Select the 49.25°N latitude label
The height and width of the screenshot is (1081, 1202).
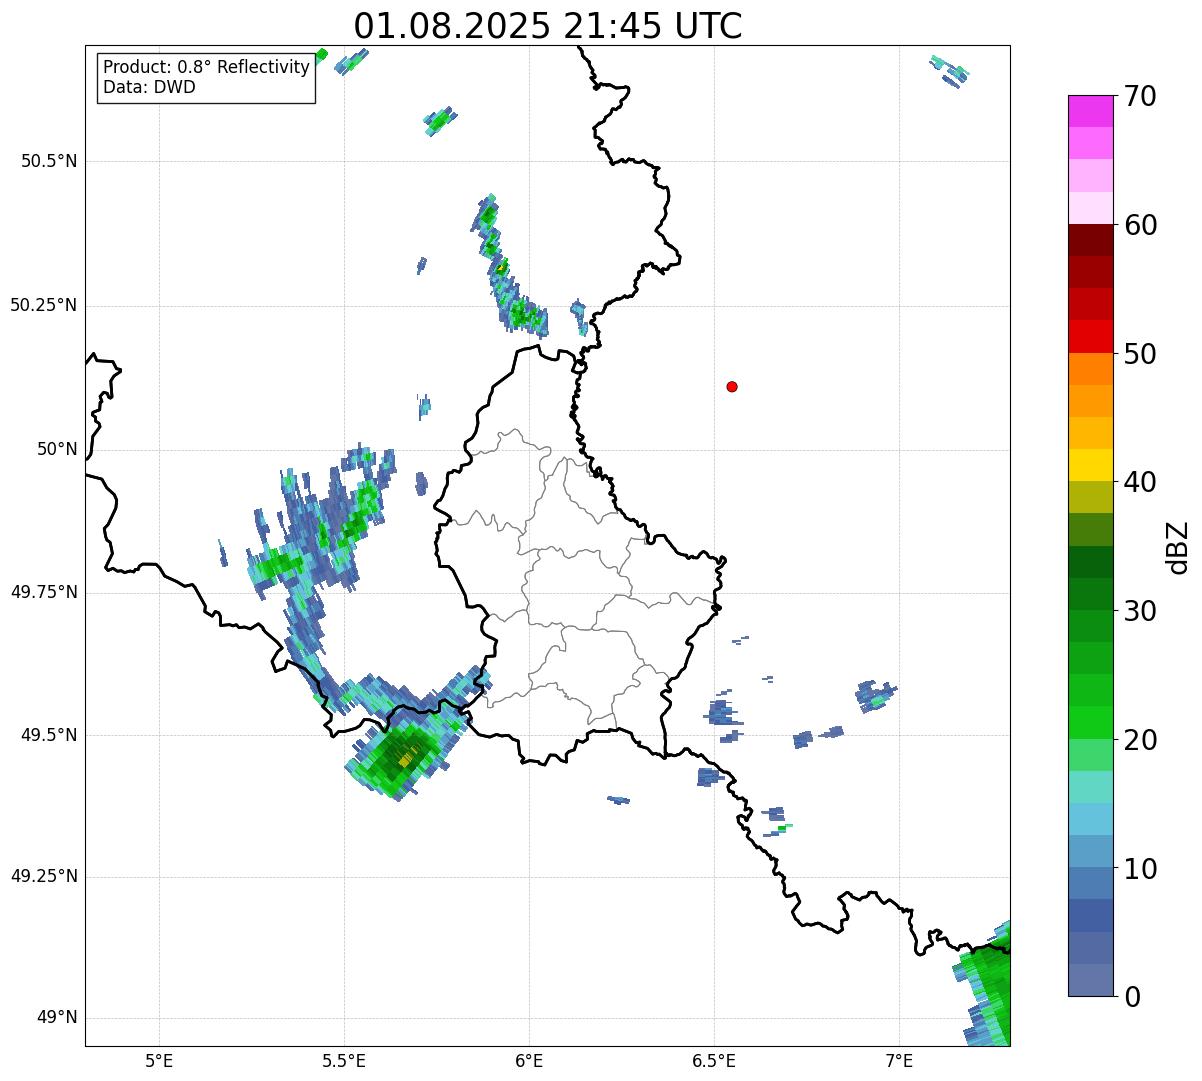44,876
